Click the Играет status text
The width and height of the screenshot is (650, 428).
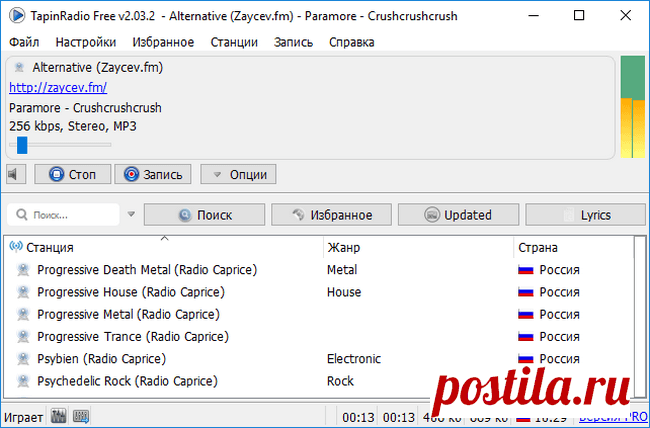(x=23, y=417)
